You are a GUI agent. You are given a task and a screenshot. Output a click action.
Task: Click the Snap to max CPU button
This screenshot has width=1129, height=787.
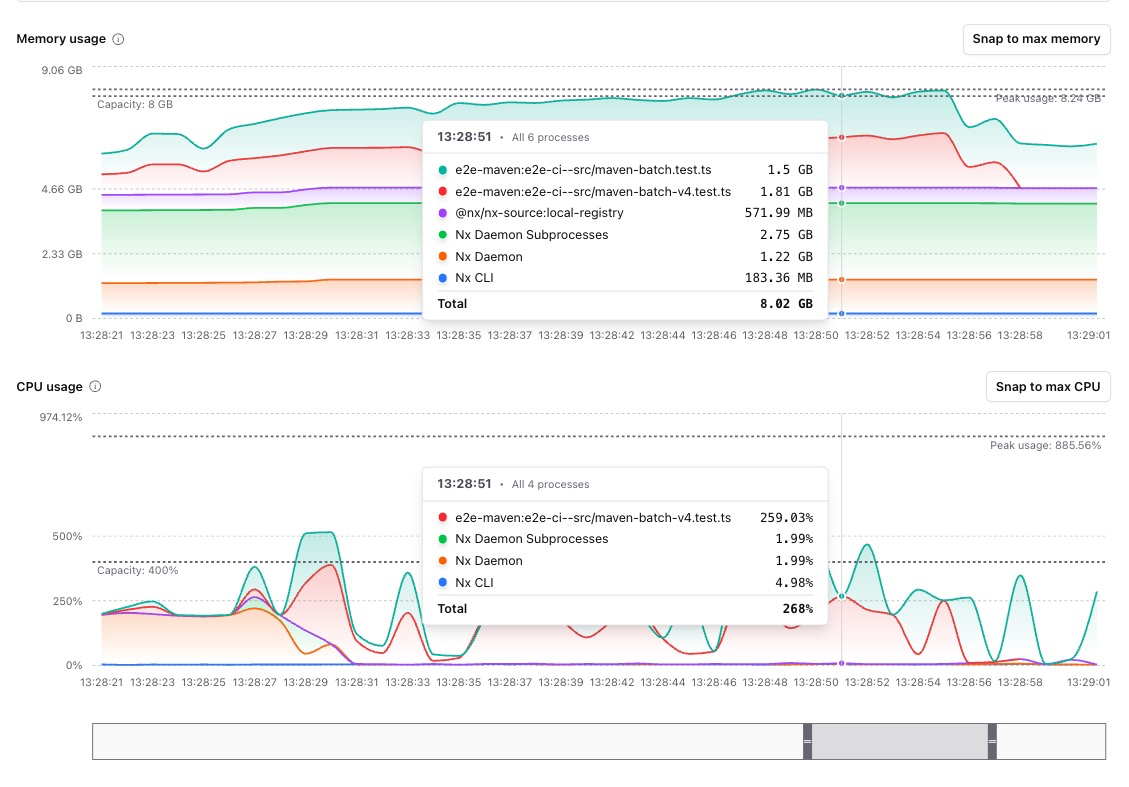(x=1048, y=386)
